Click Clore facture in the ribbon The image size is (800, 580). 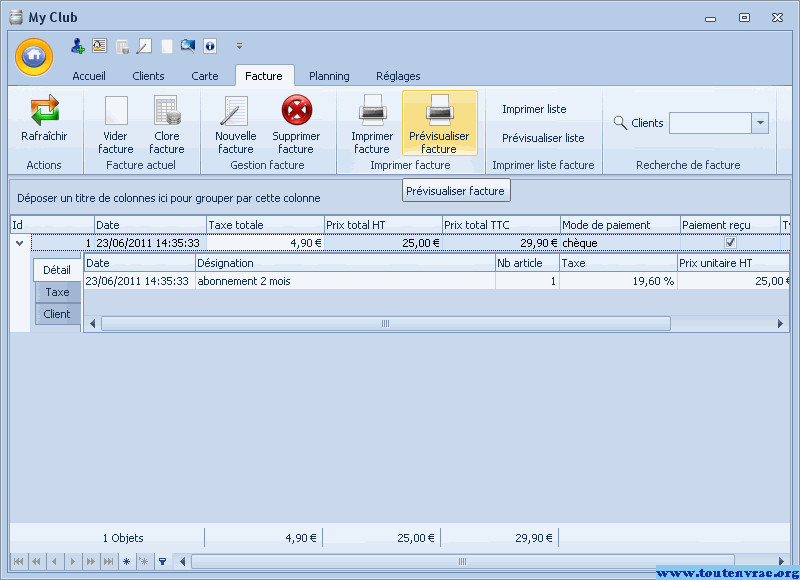pyautogui.click(x=167, y=124)
